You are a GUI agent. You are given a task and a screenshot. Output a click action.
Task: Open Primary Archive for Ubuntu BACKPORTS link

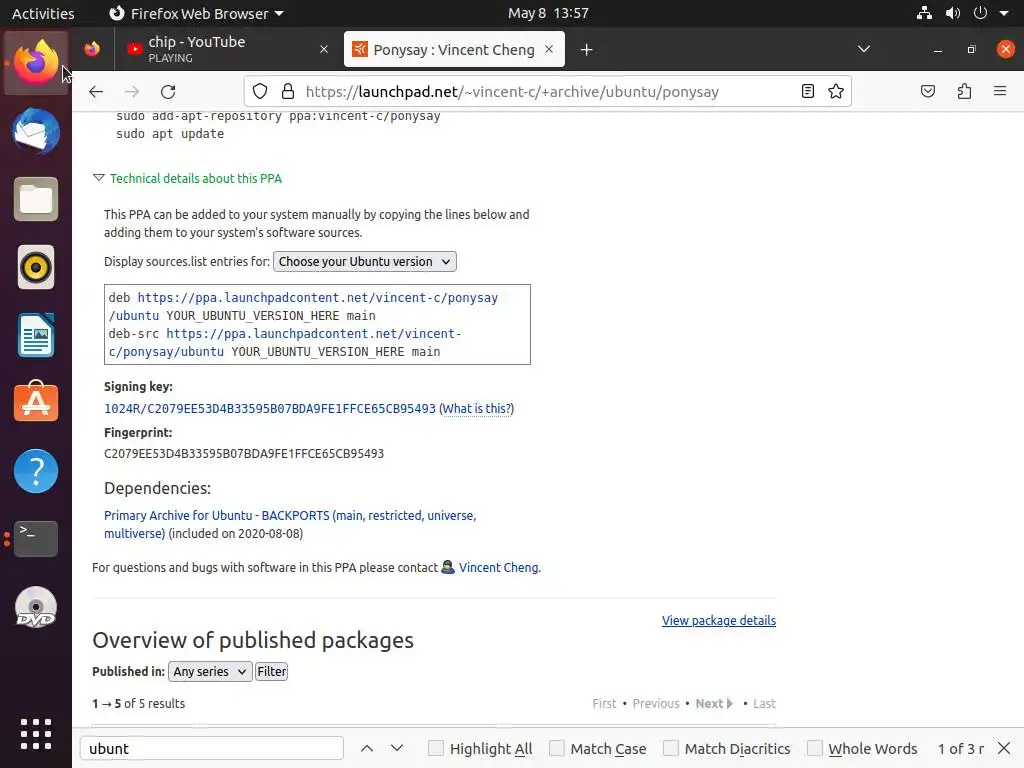[x=290, y=524]
